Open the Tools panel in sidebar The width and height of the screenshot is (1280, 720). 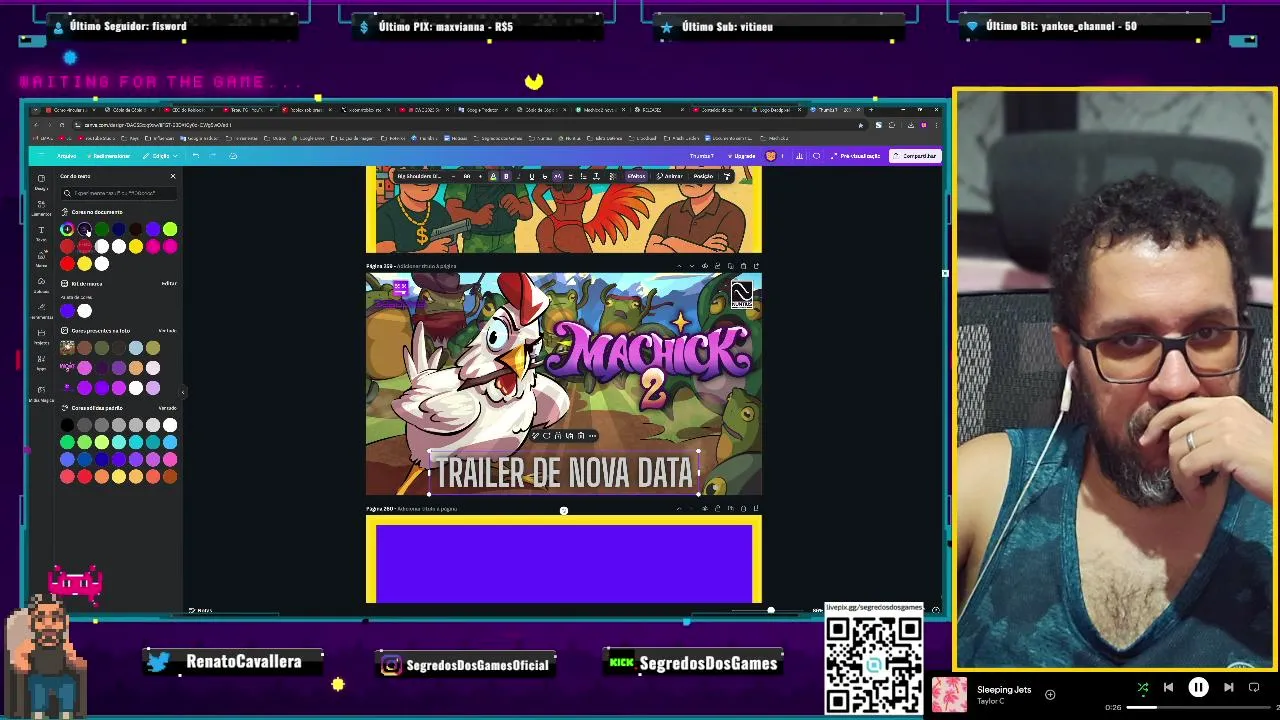41,310
